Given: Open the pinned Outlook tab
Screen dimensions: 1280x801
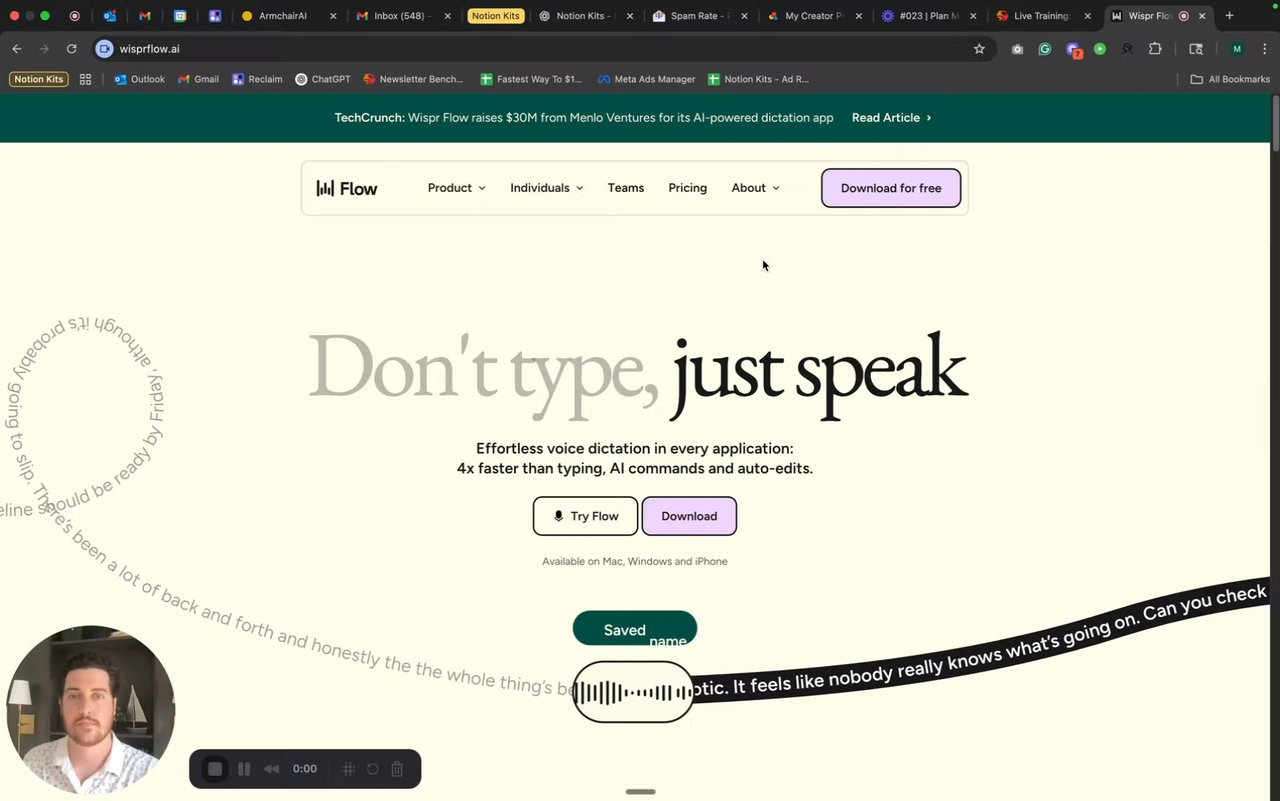Looking at the screenshot, I should (110, 16).
